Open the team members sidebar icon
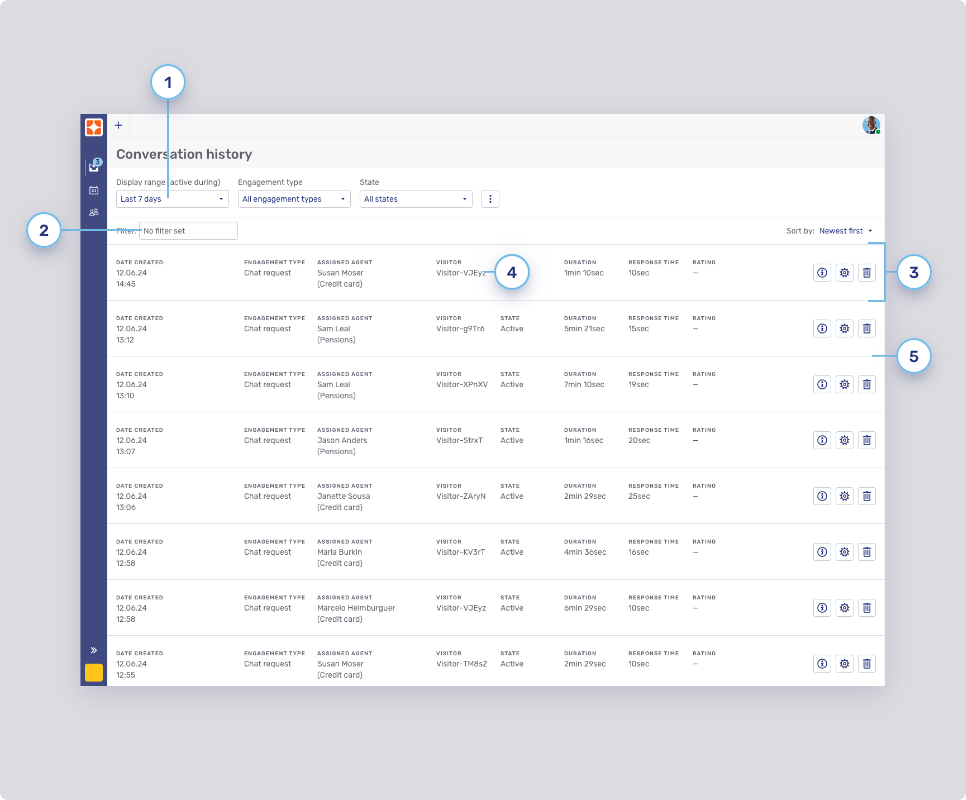This screenshot has width=966, height=800. (x=94, y=212)
